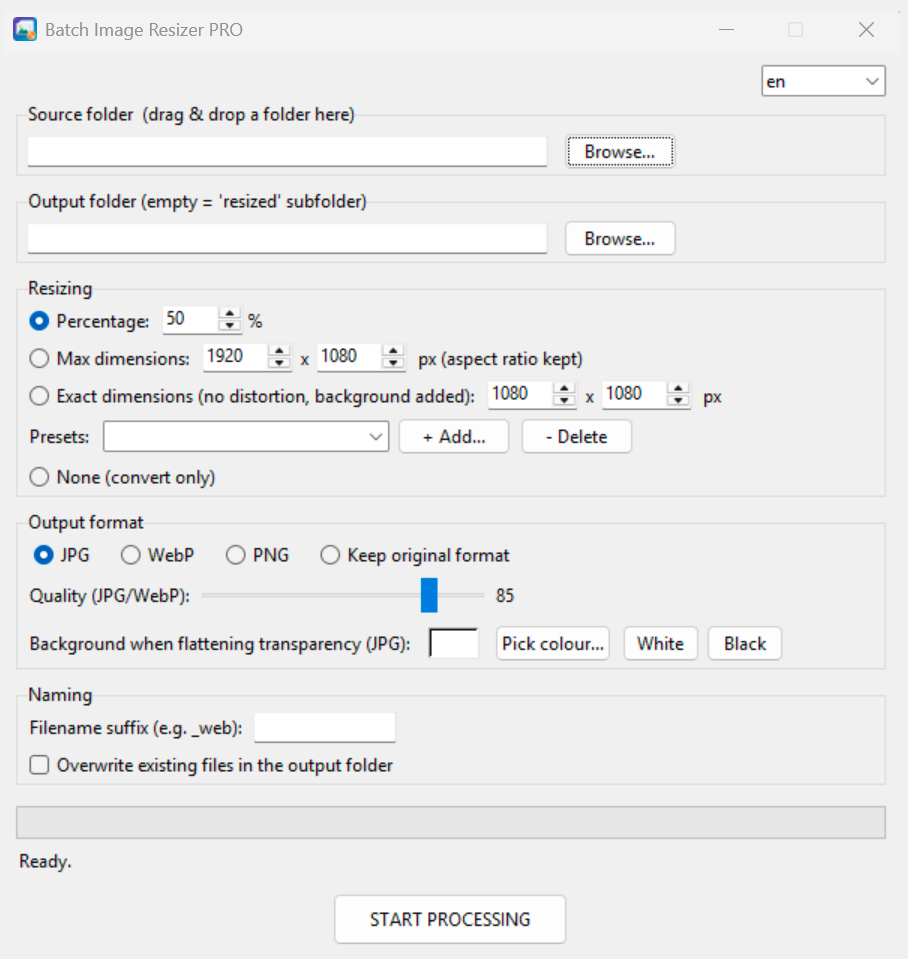Decrease Max dimensions height with down arrow
Screen dimensions: 908x959
[x=393, y=364]
